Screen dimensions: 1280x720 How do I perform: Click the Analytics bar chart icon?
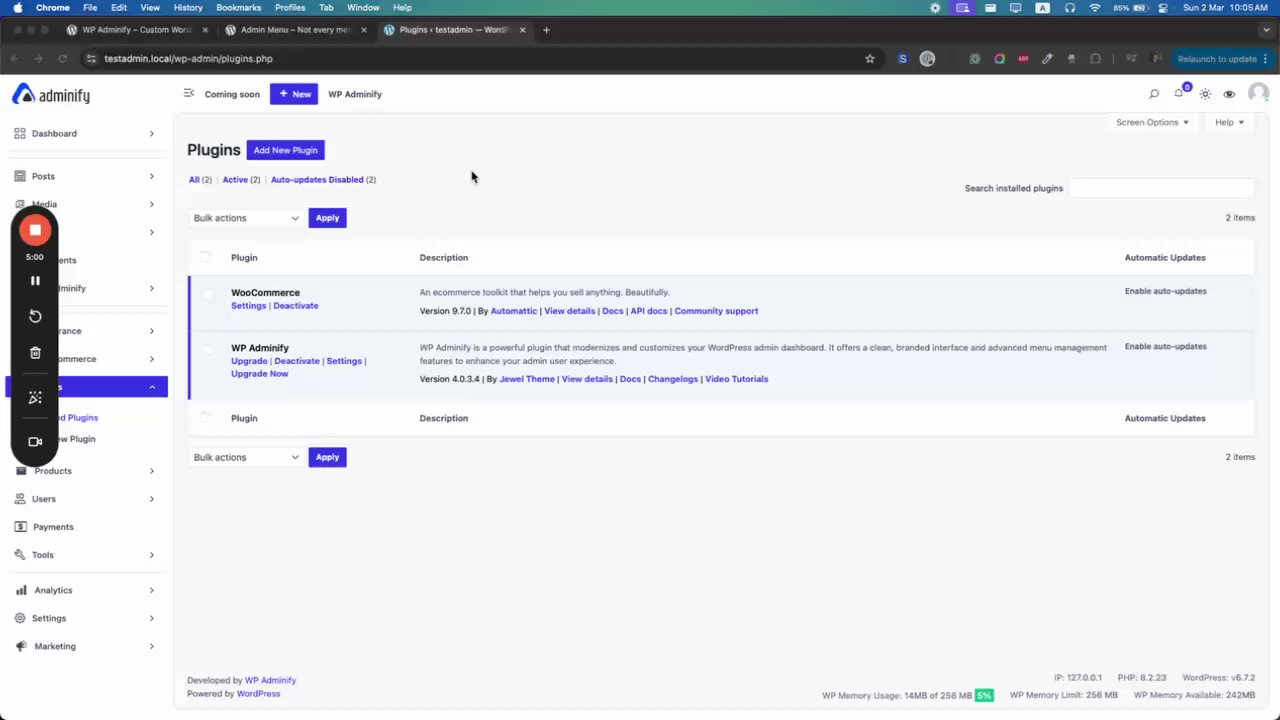(20, 590)
